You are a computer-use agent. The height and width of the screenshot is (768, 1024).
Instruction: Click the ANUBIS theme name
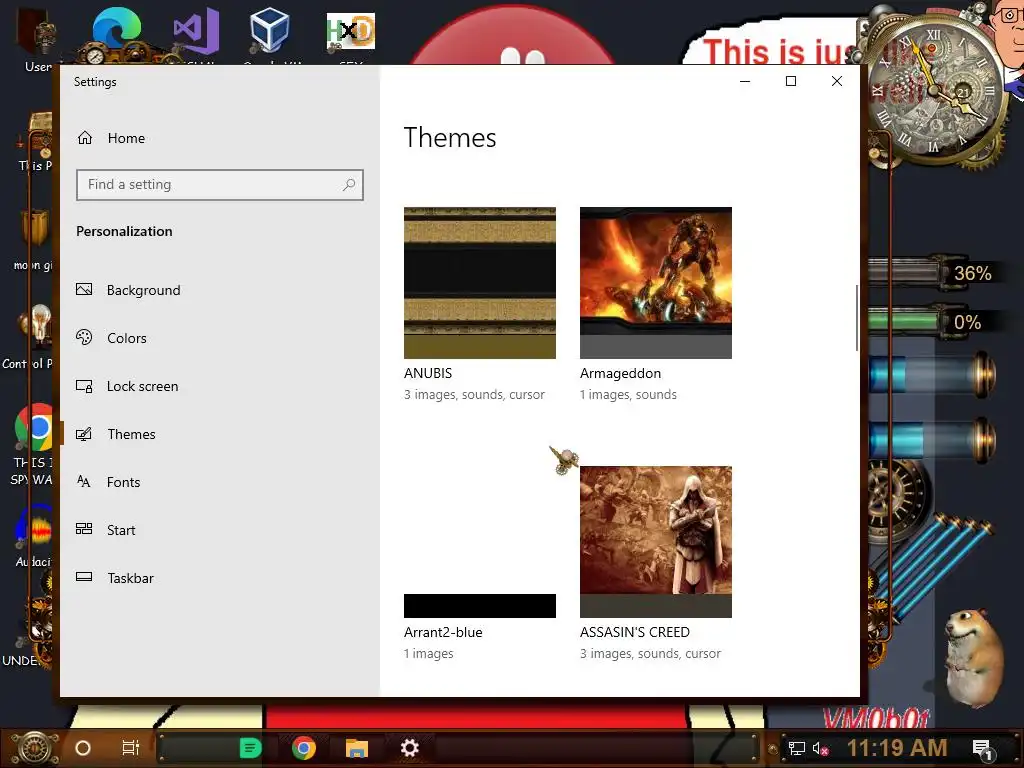tap(428, 374)
